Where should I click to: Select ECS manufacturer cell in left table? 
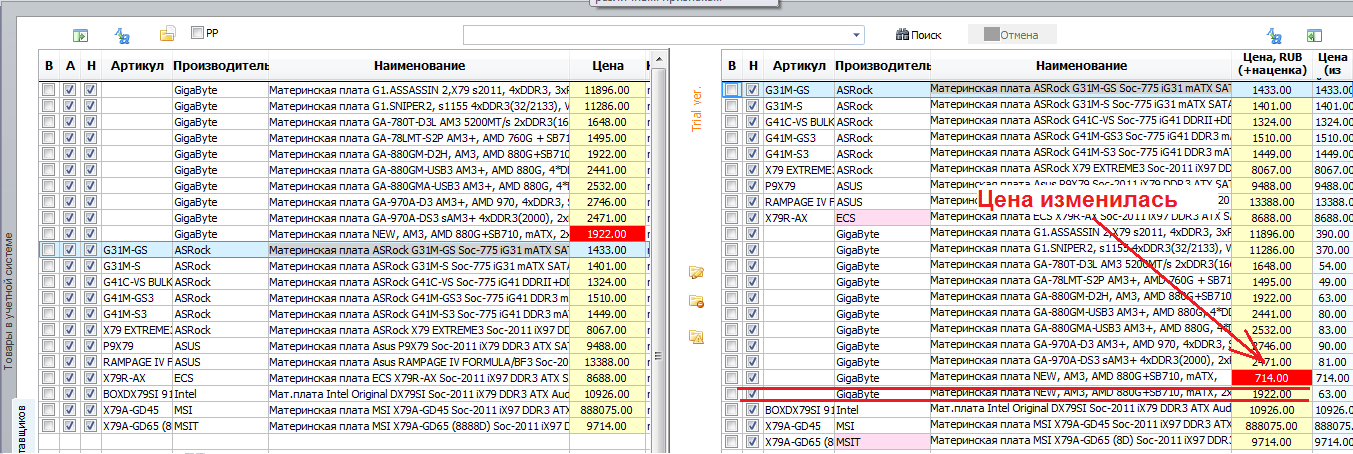(x=219, y=378)
